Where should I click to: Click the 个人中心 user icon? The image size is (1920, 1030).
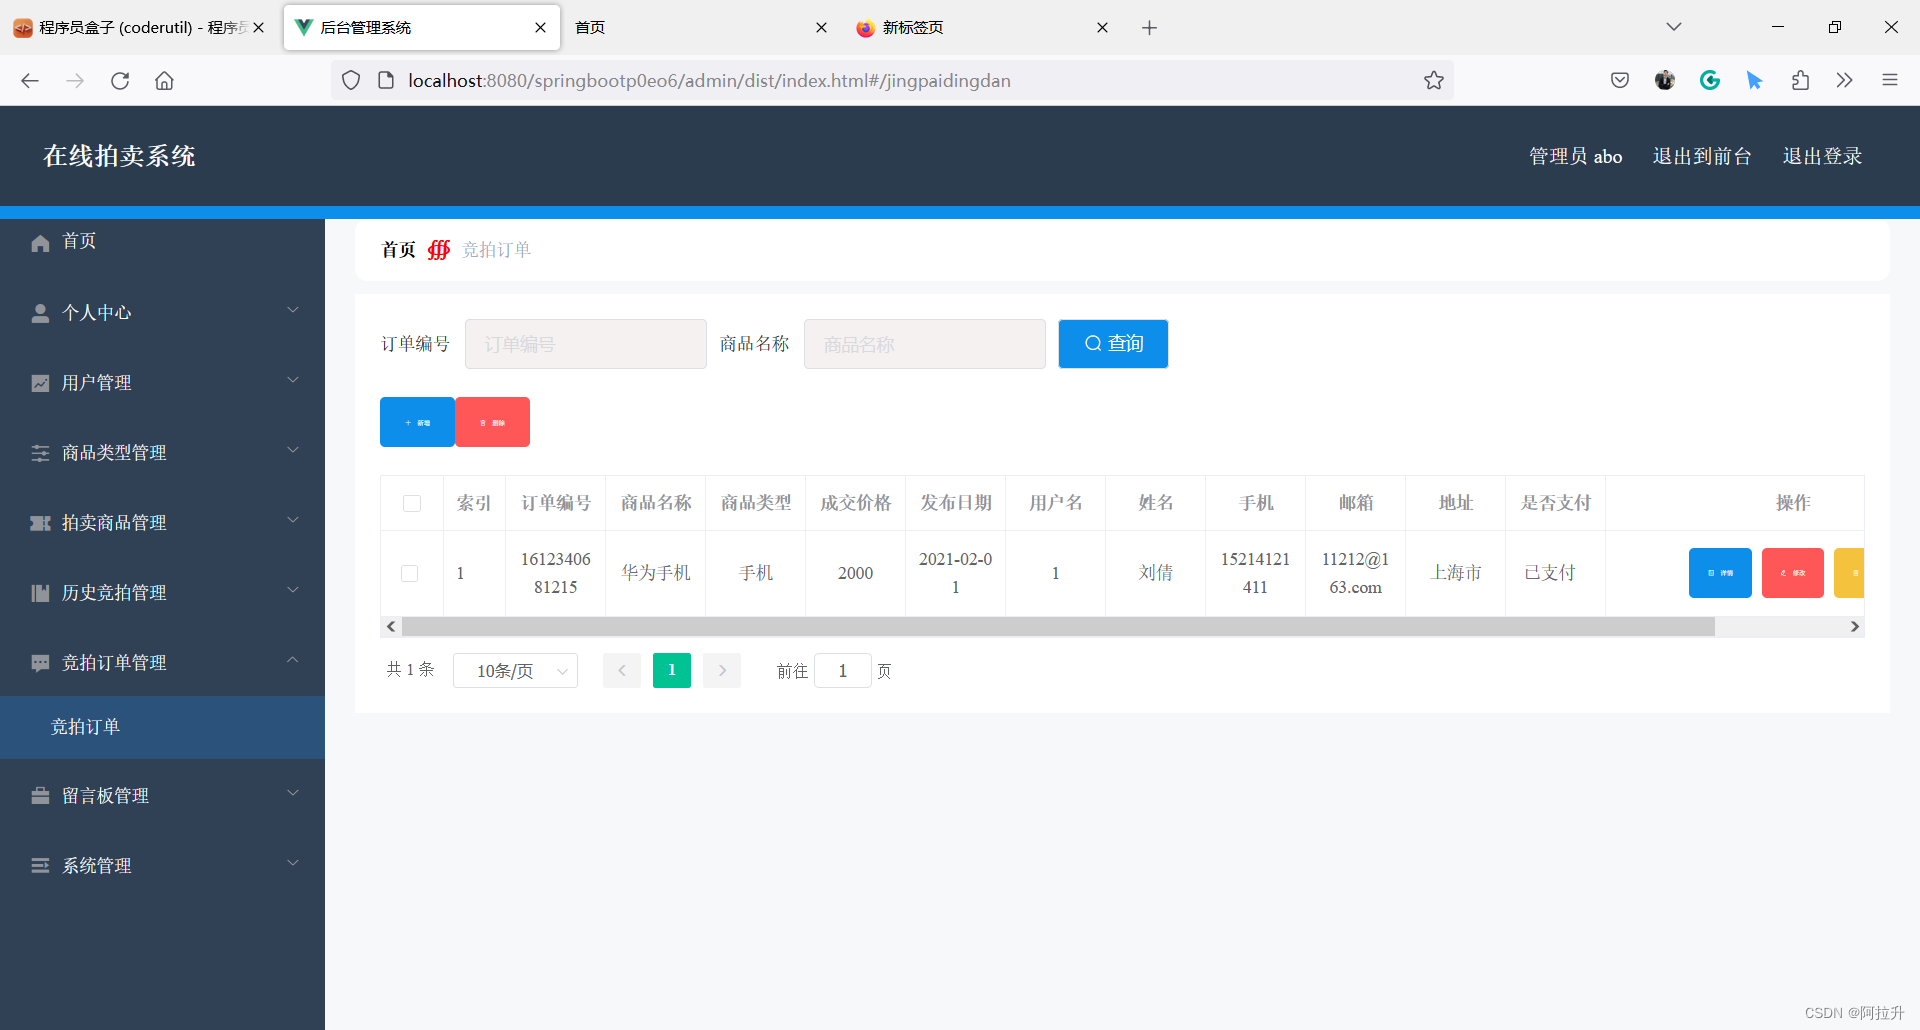point(40,313)
